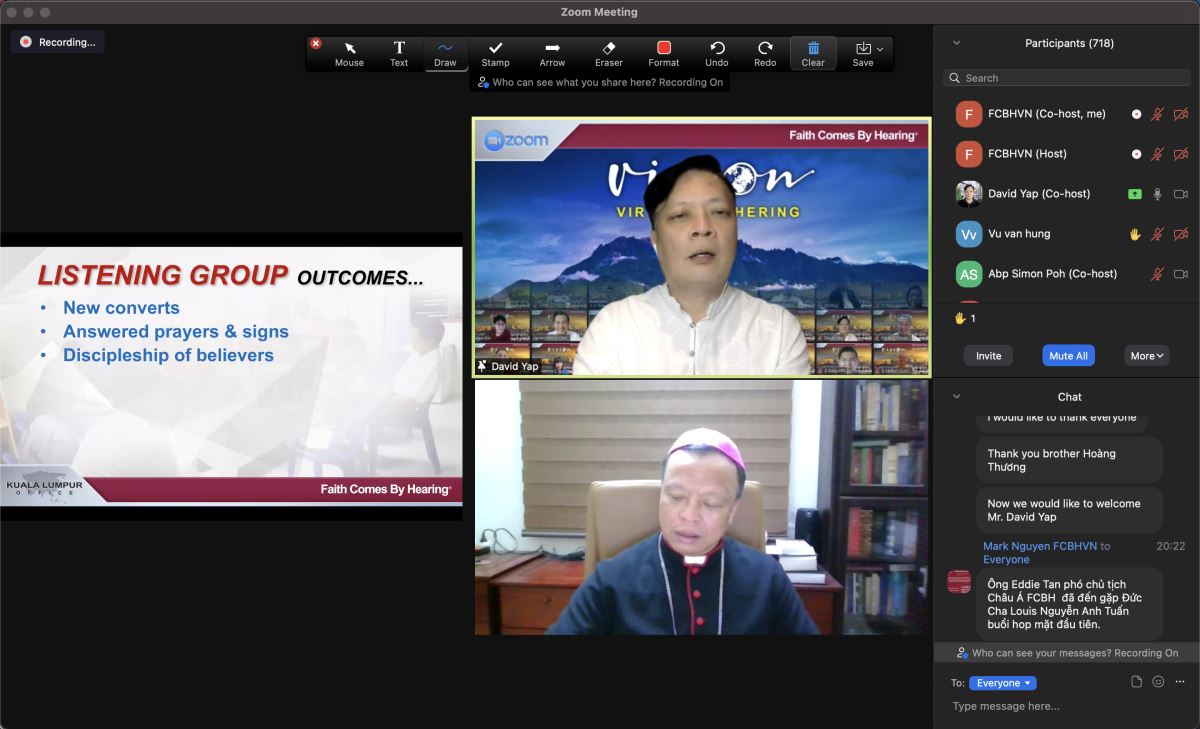The width and height of the screenshot is (1200, 729).
Task: Collapse the Chat panel chevron
Action: (x=956, y=397)
